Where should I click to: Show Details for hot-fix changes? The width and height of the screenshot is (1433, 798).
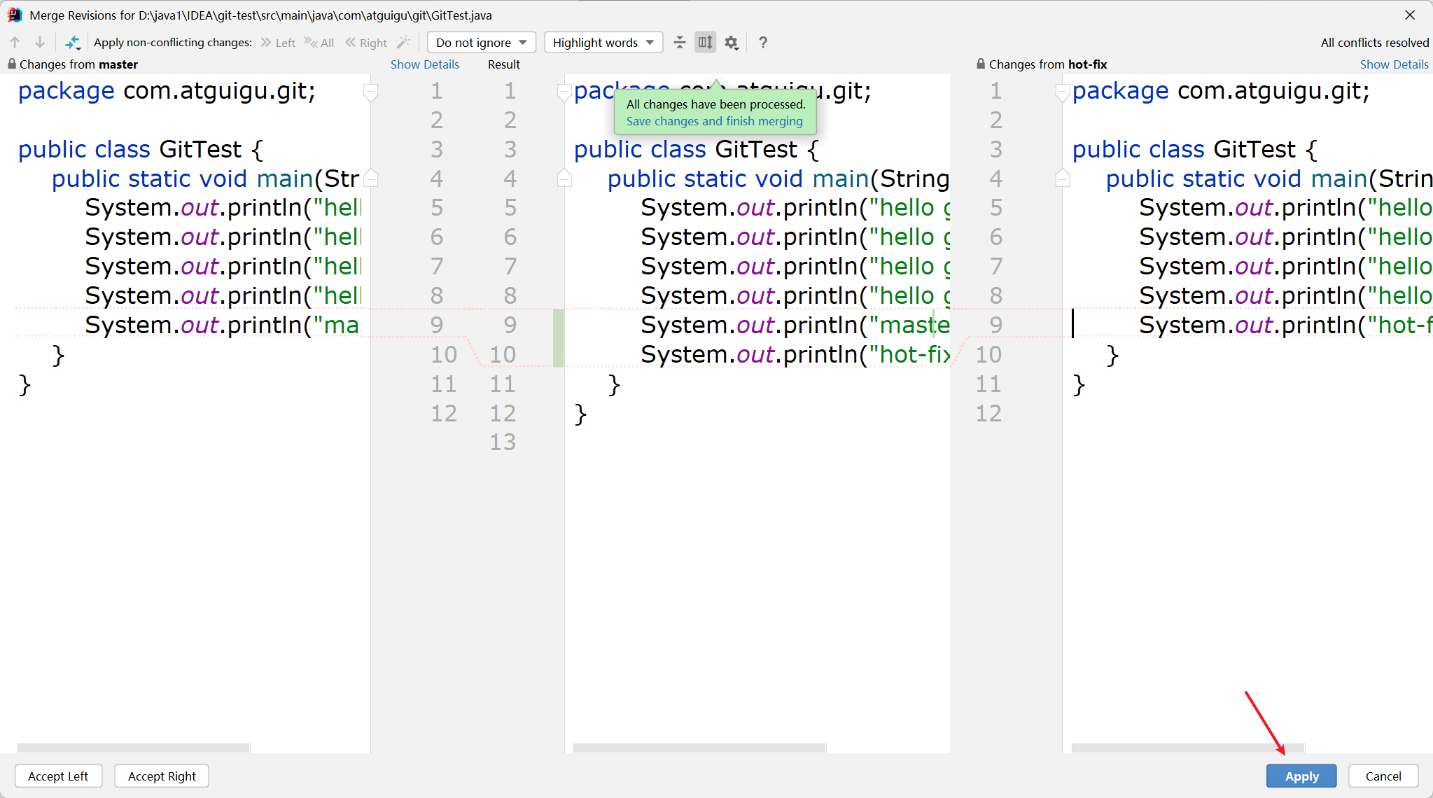1394,64
